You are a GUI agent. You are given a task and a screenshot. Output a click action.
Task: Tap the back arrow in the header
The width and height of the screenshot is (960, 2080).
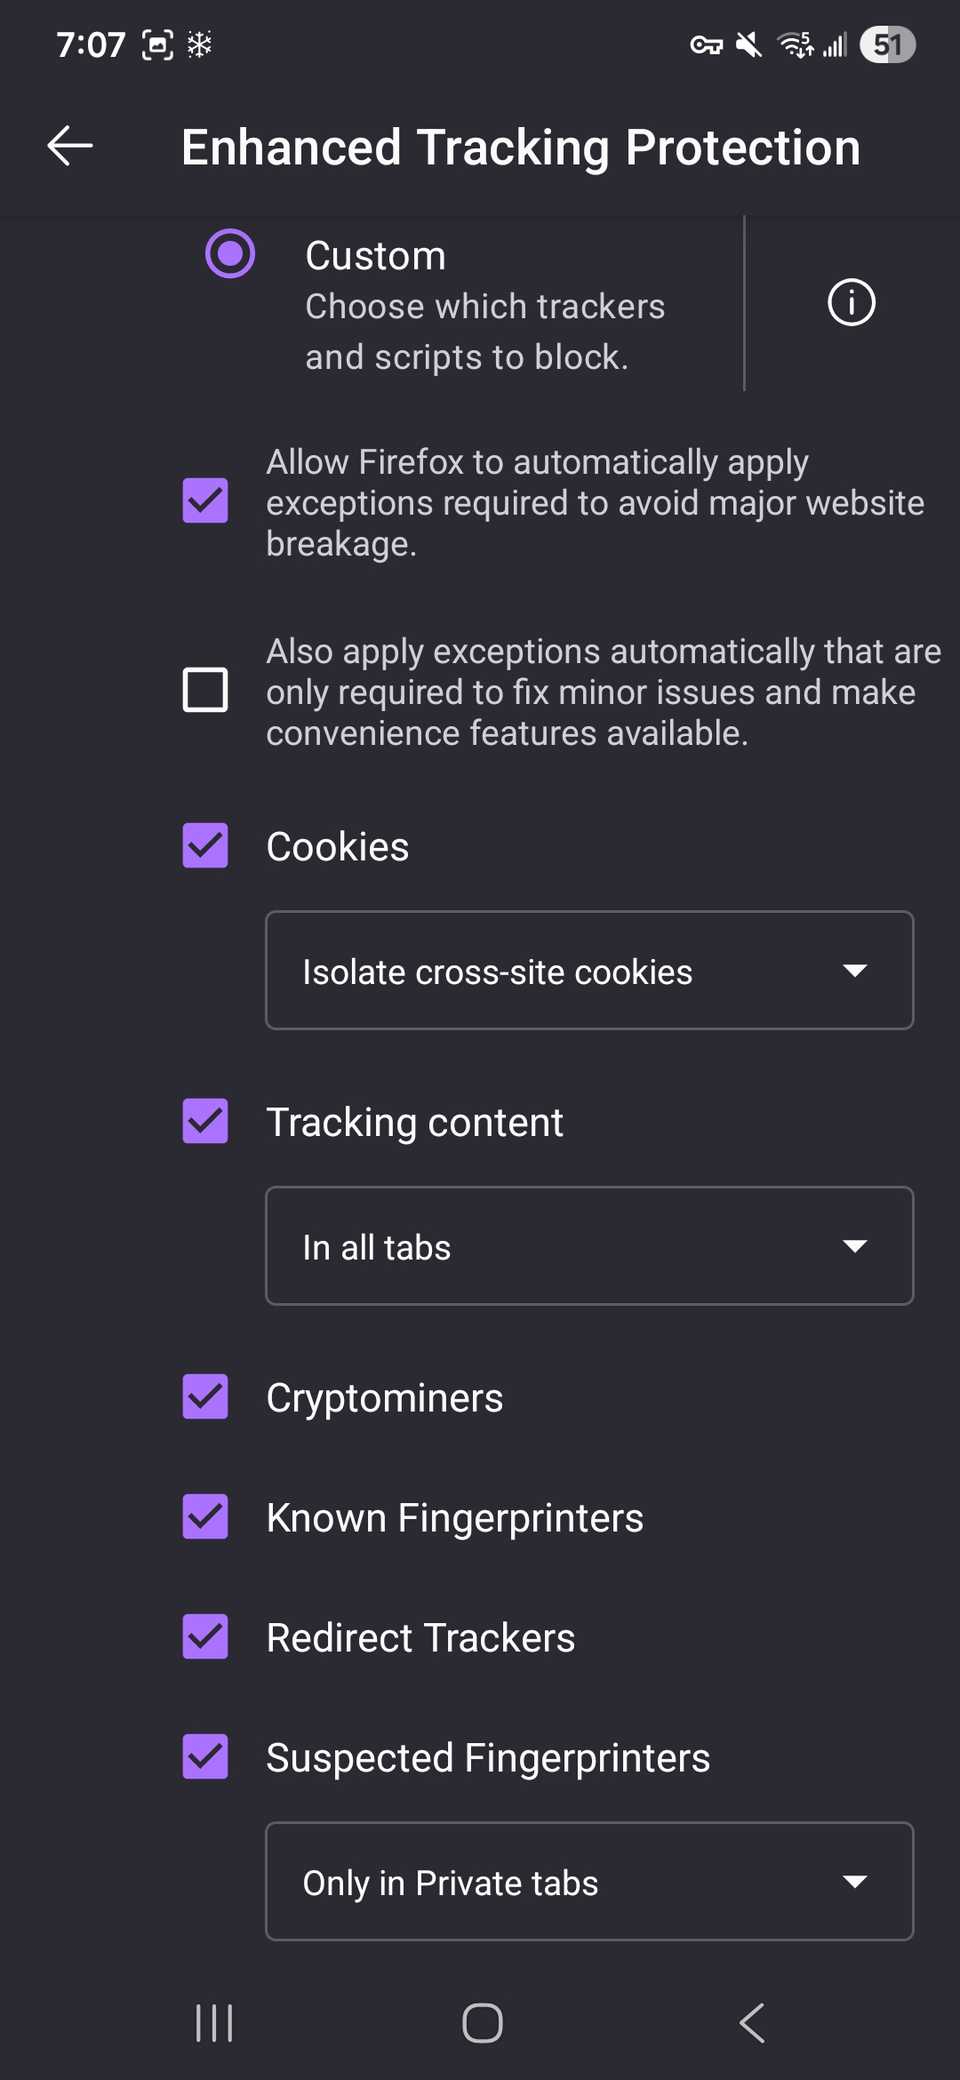70,146
